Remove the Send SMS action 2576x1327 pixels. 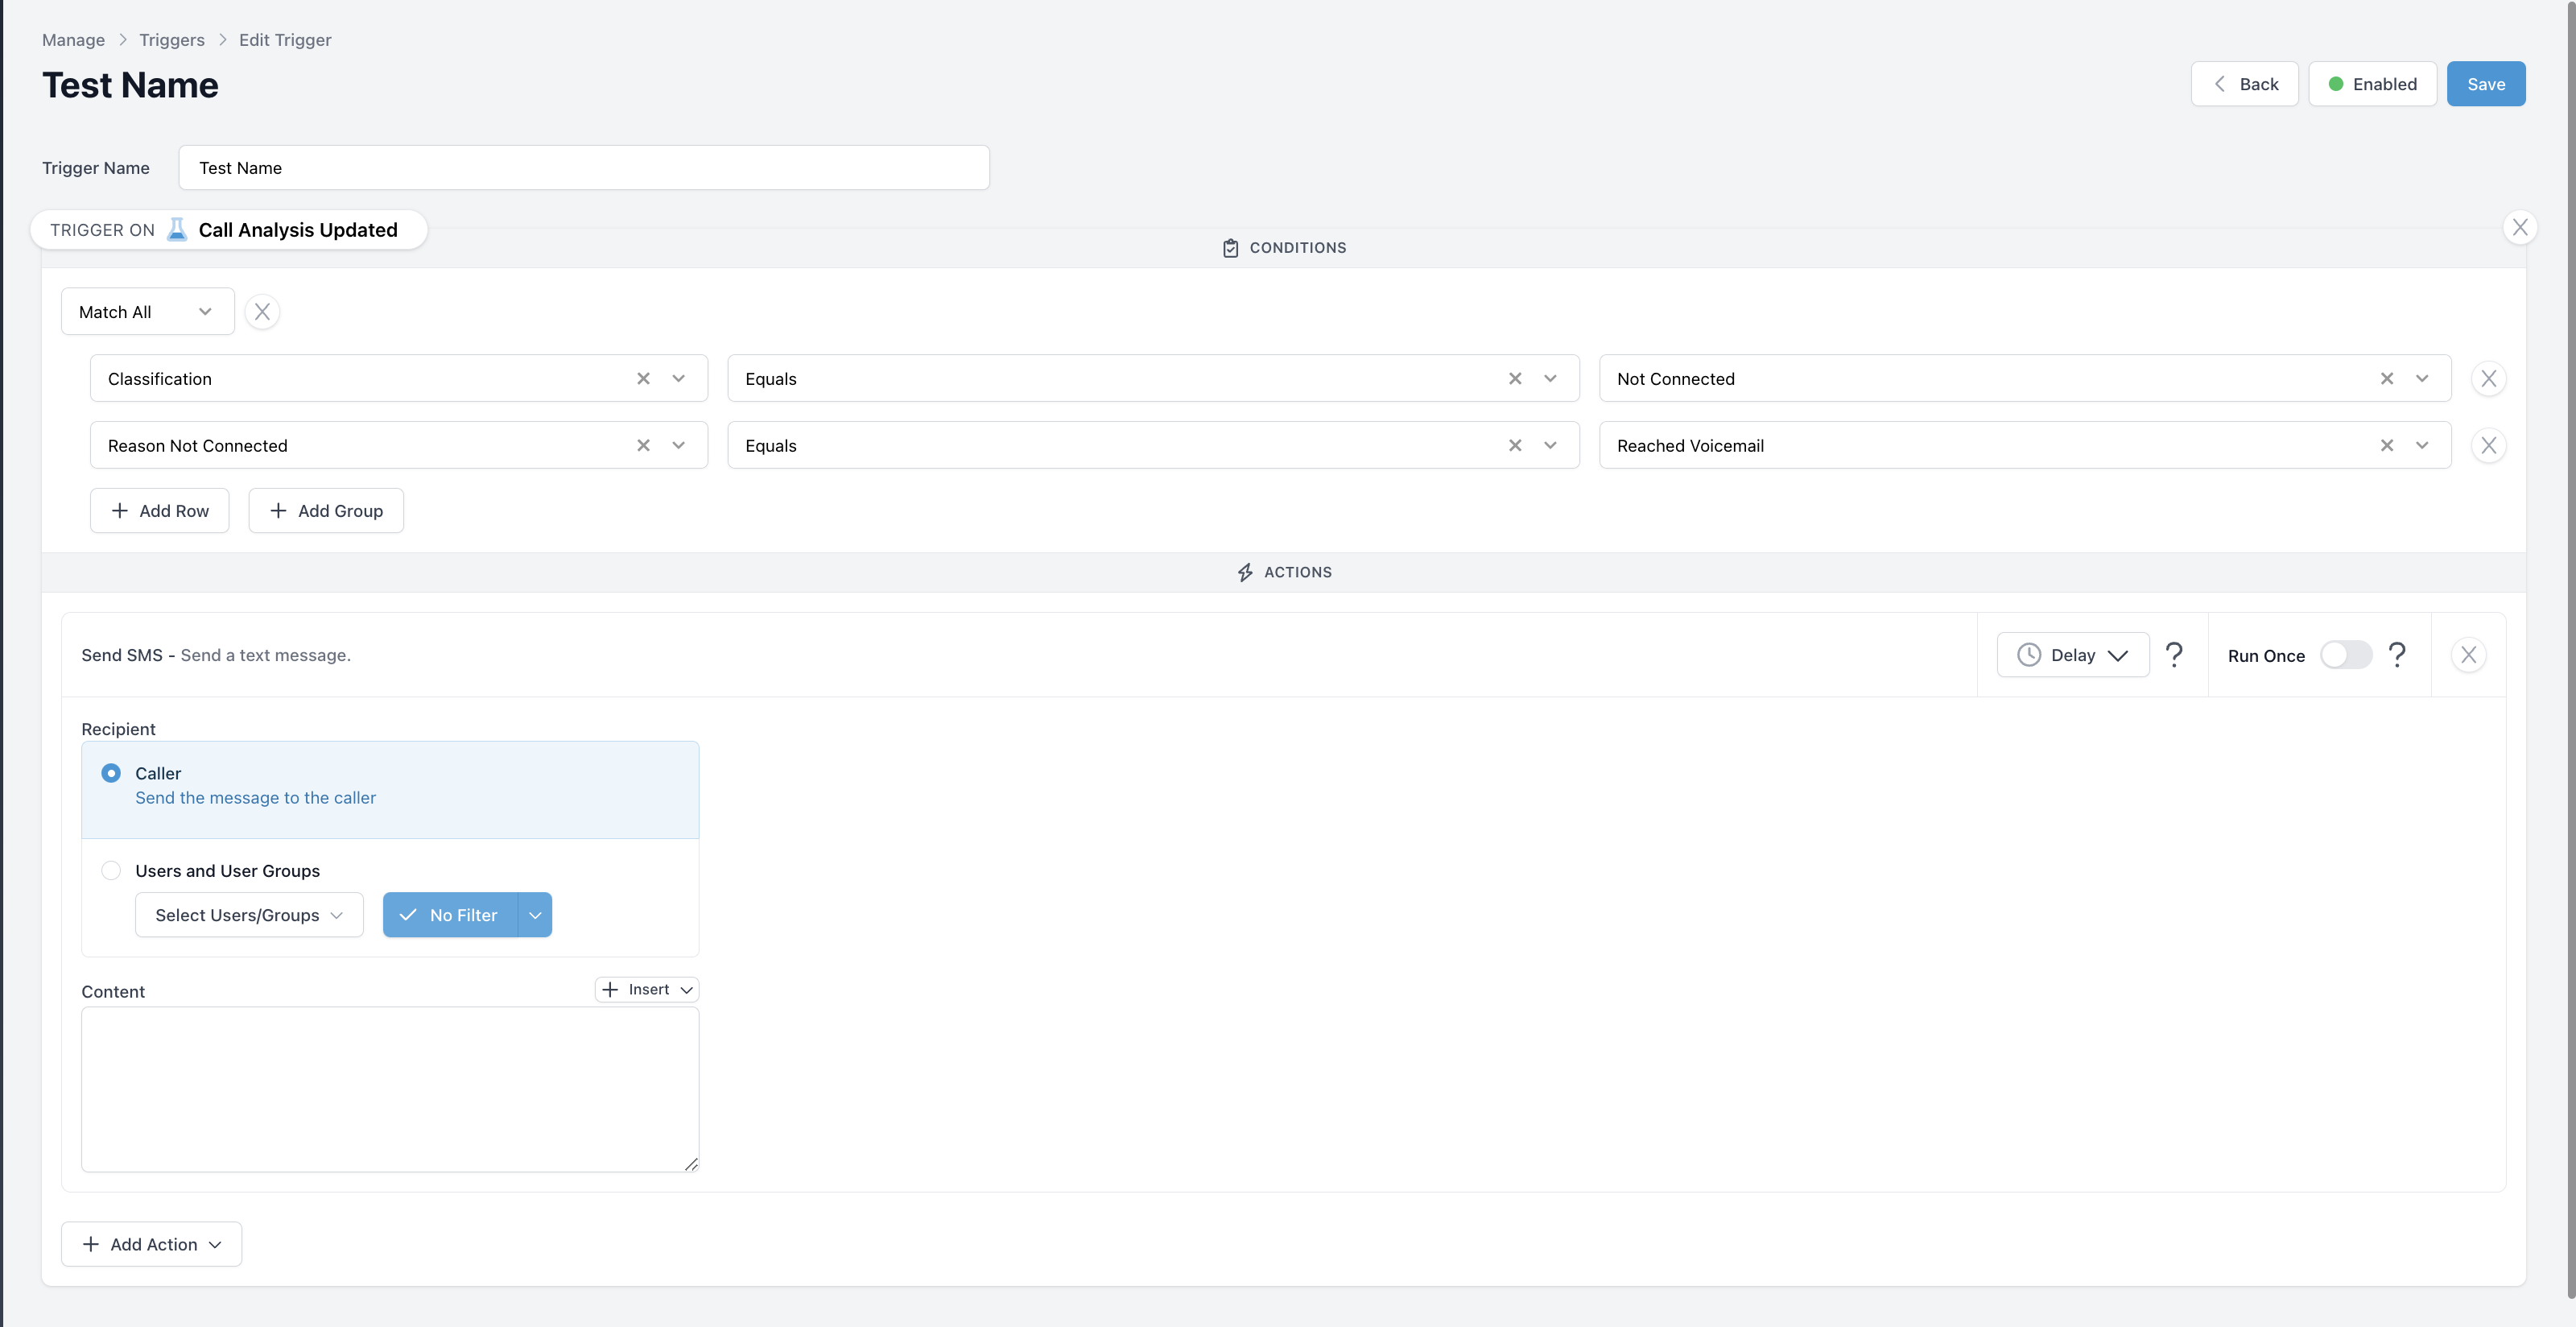coord(2468,655)
